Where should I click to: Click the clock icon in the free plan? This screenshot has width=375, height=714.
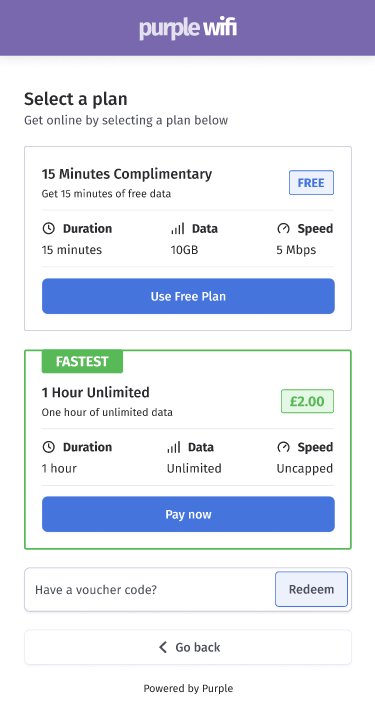(48, 229)
